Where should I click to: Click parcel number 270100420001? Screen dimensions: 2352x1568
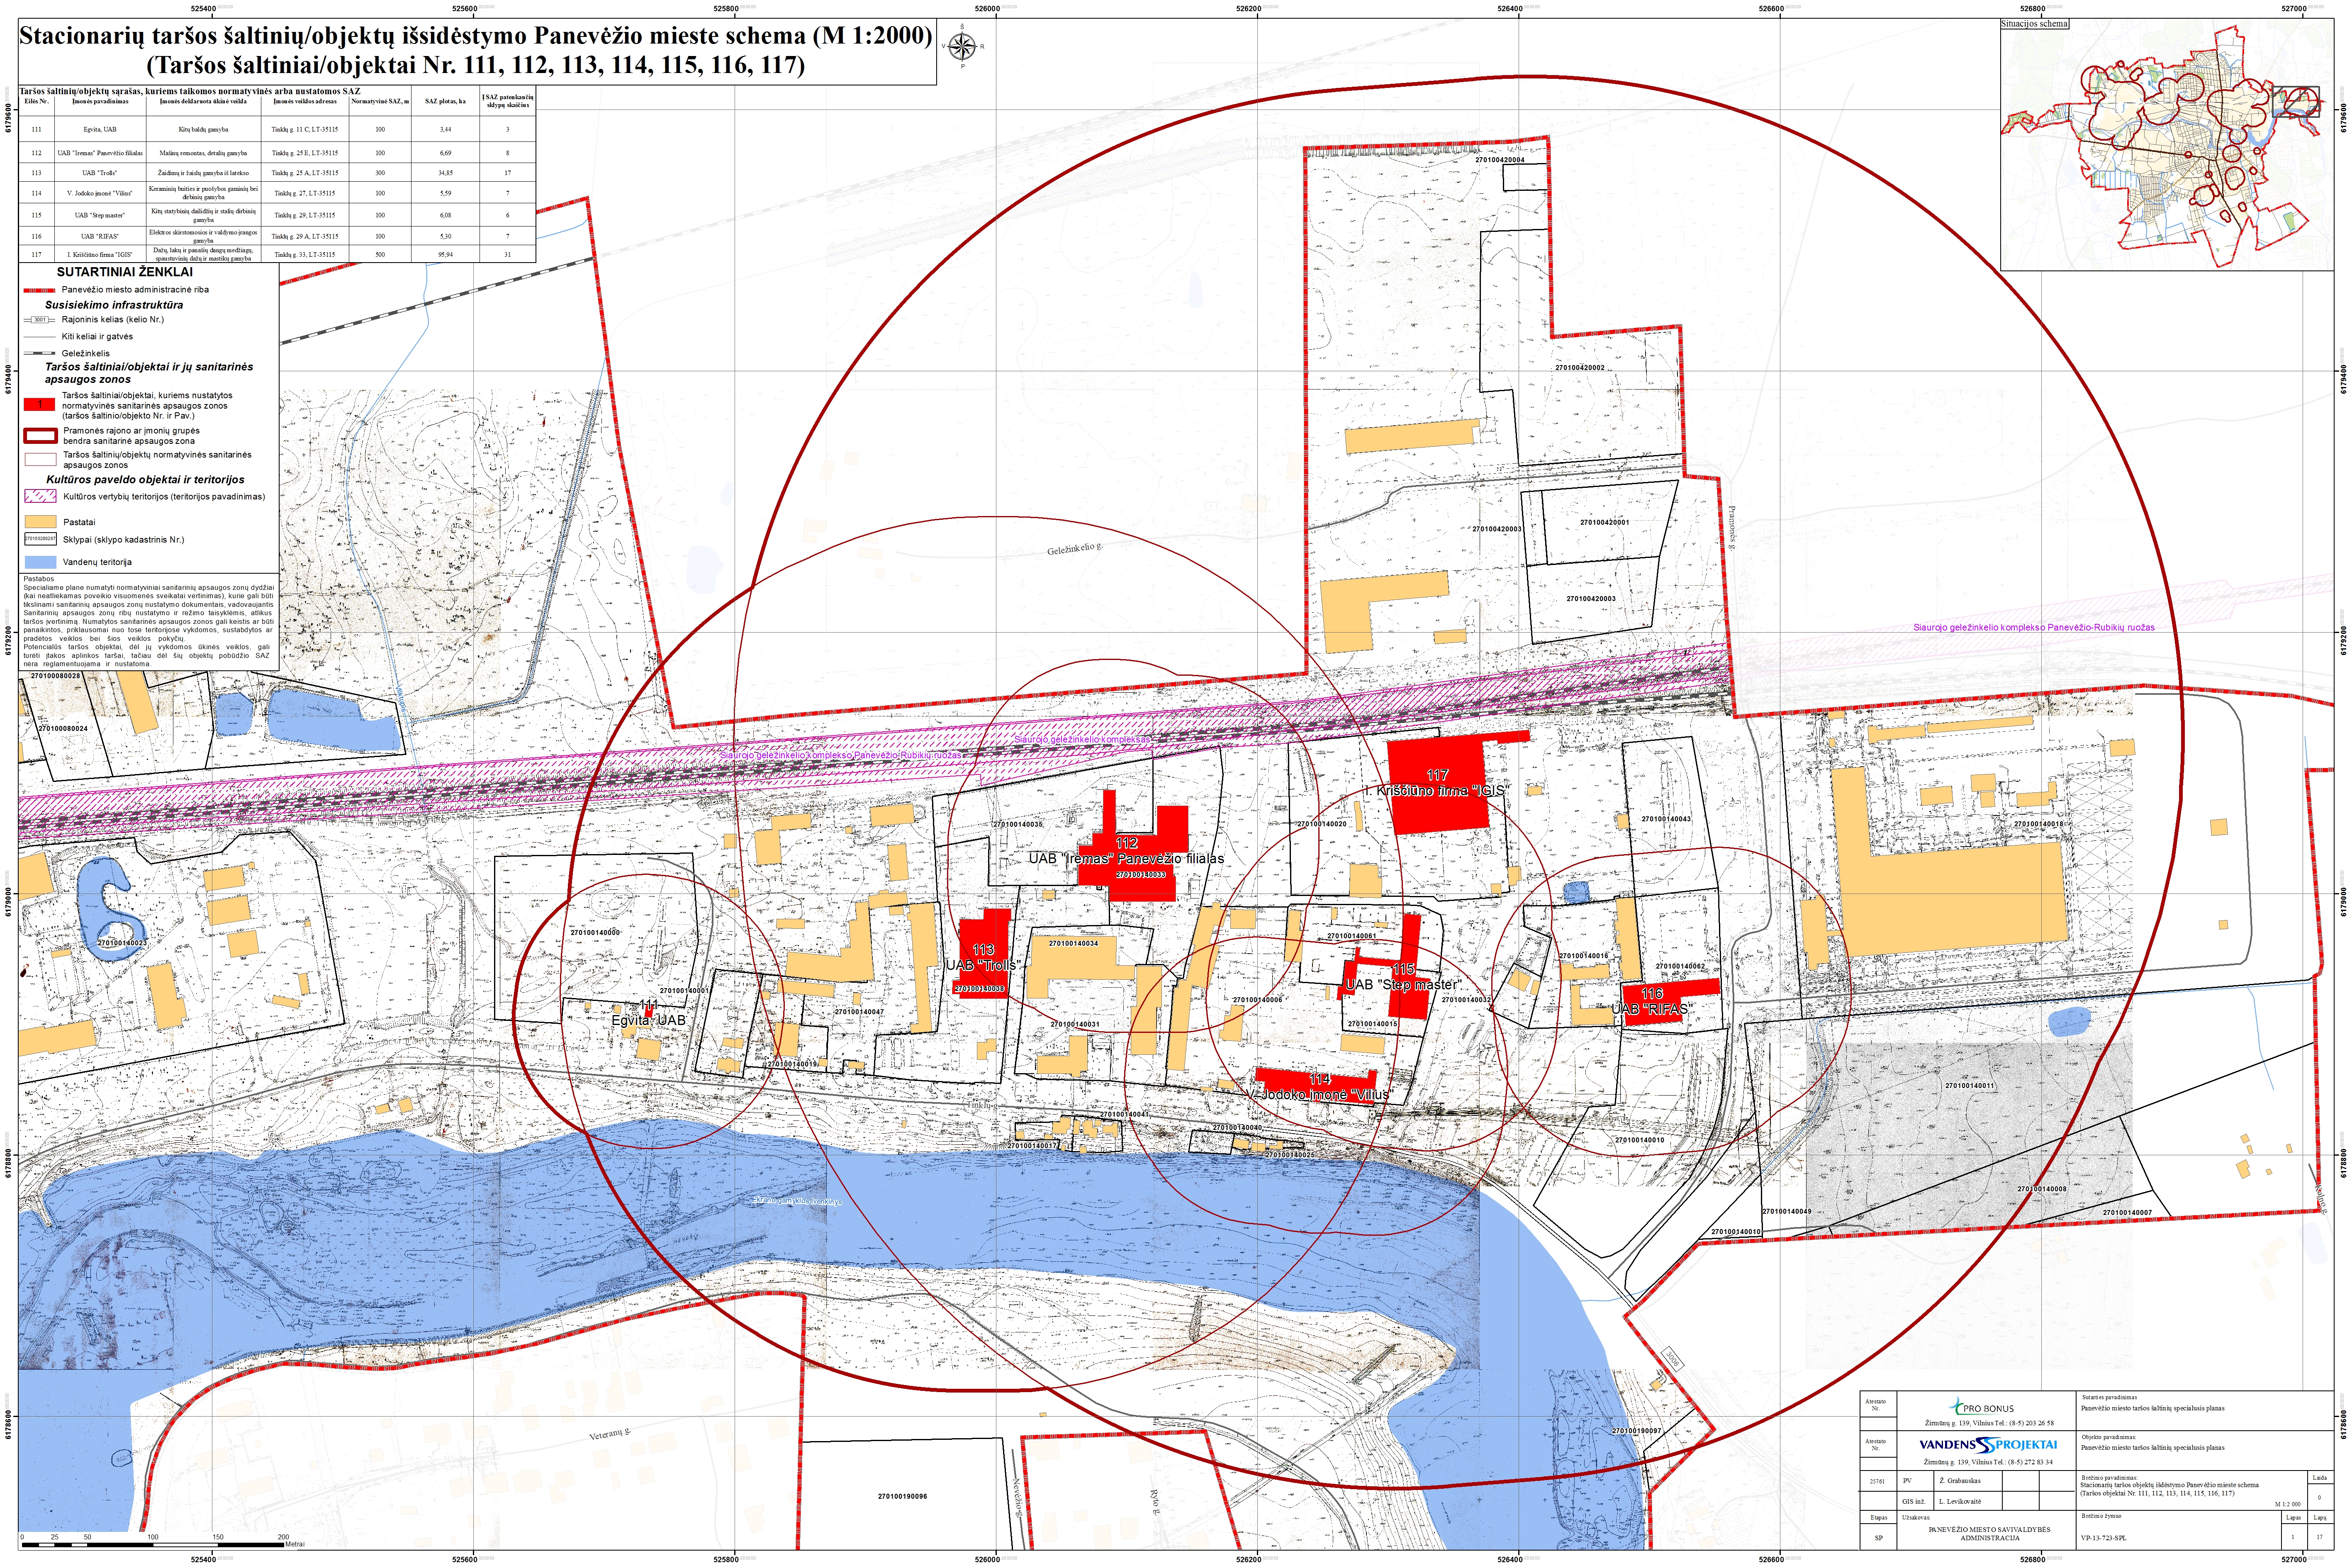click(1604, 523)
